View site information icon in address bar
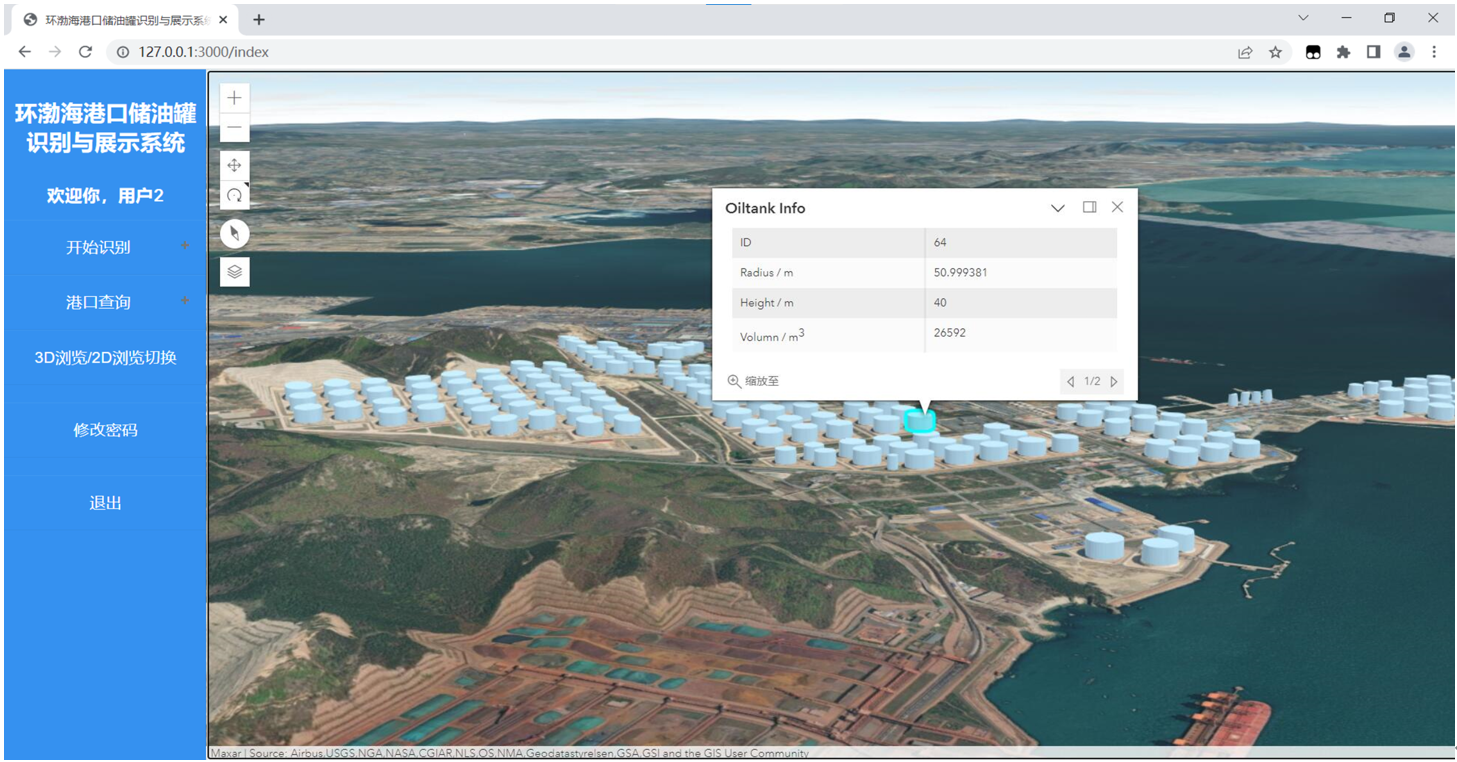 (x=123, y=52)
